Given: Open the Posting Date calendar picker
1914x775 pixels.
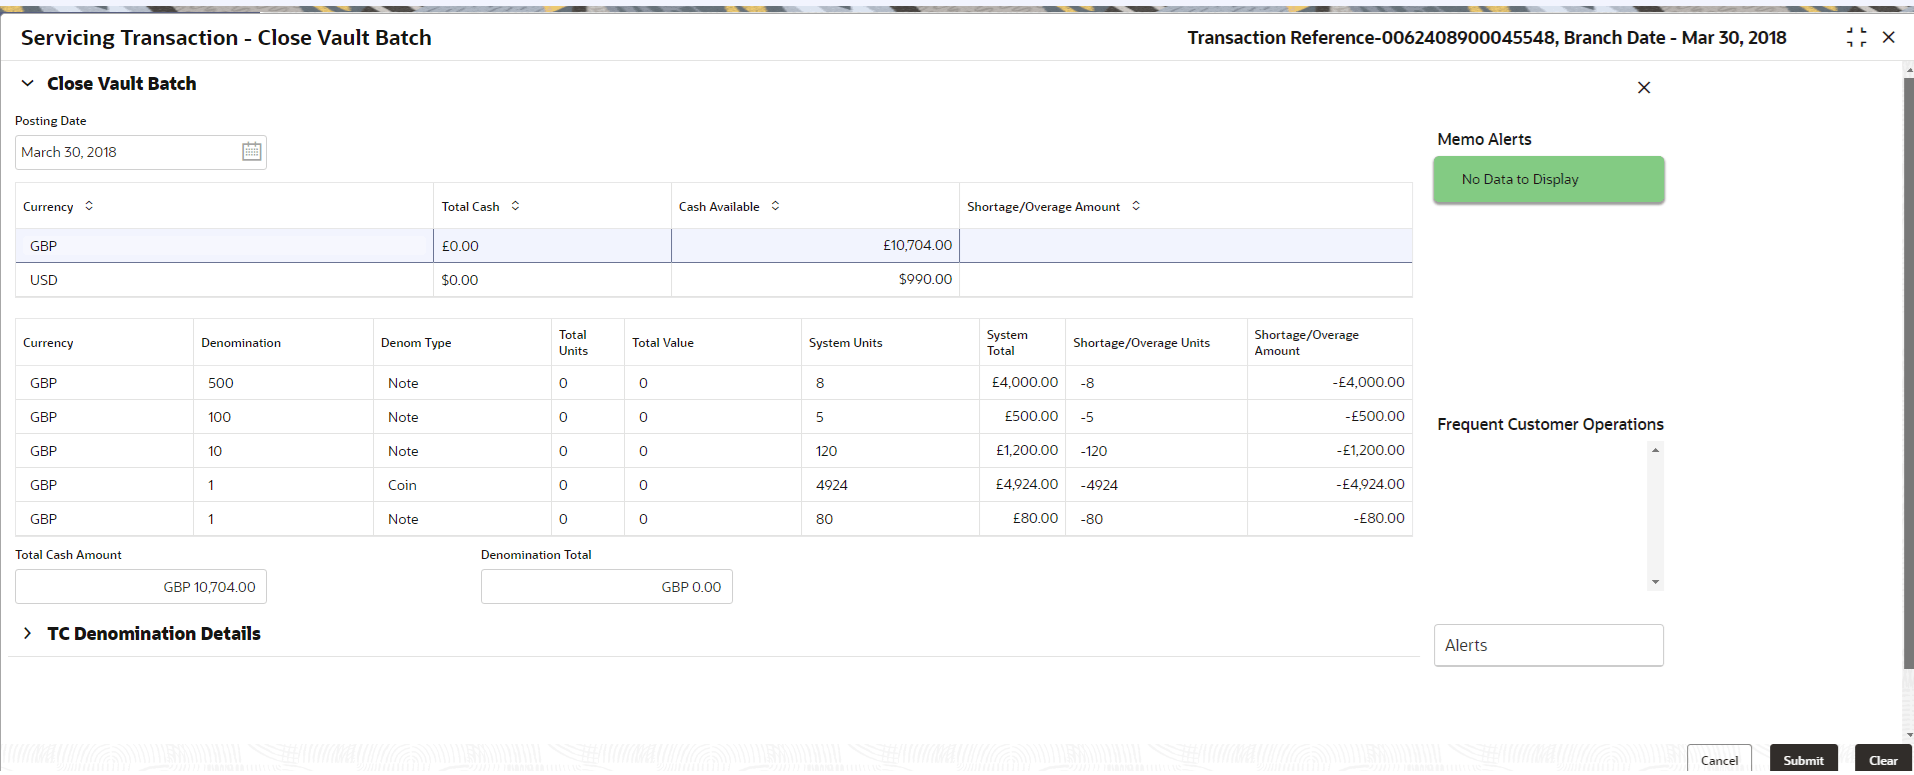Looking at the screenshot, I should tap(251, 152).
